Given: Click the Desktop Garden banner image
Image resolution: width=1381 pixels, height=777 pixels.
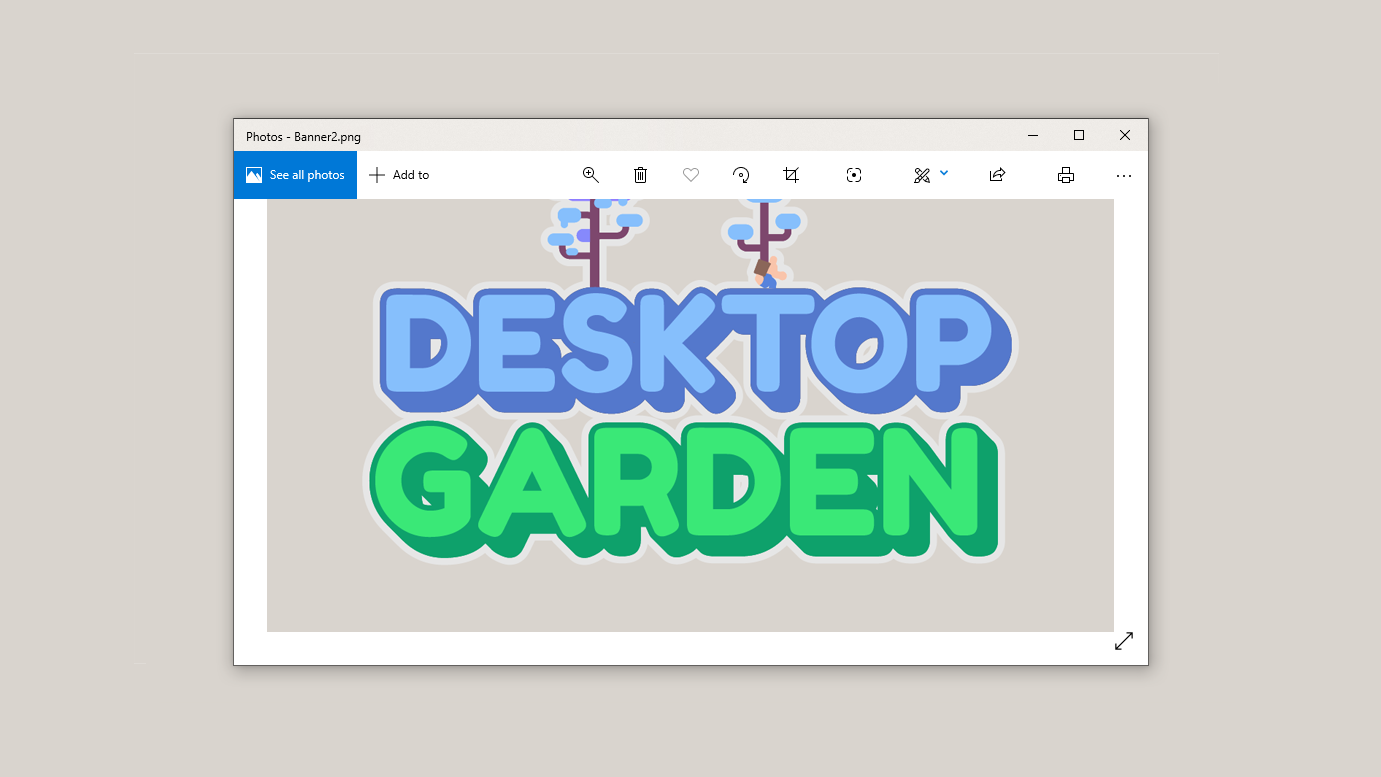Looking at the screenshot, I should [690, 415].
